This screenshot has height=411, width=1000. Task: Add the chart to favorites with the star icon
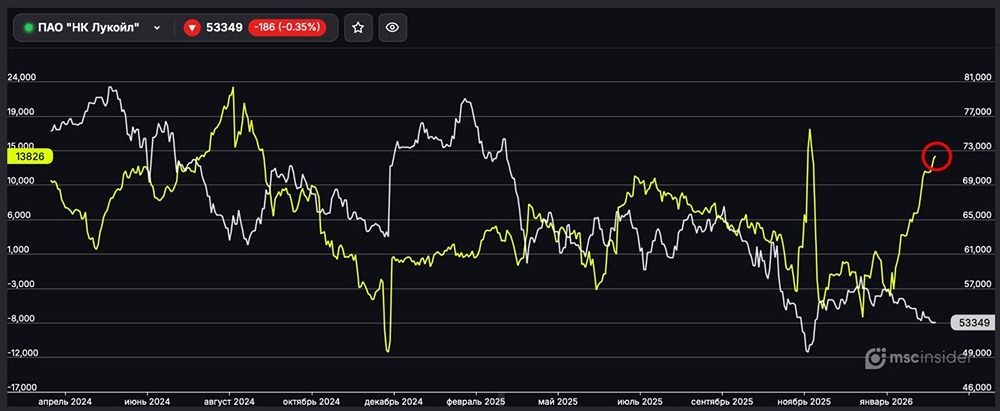click(358, 27)
